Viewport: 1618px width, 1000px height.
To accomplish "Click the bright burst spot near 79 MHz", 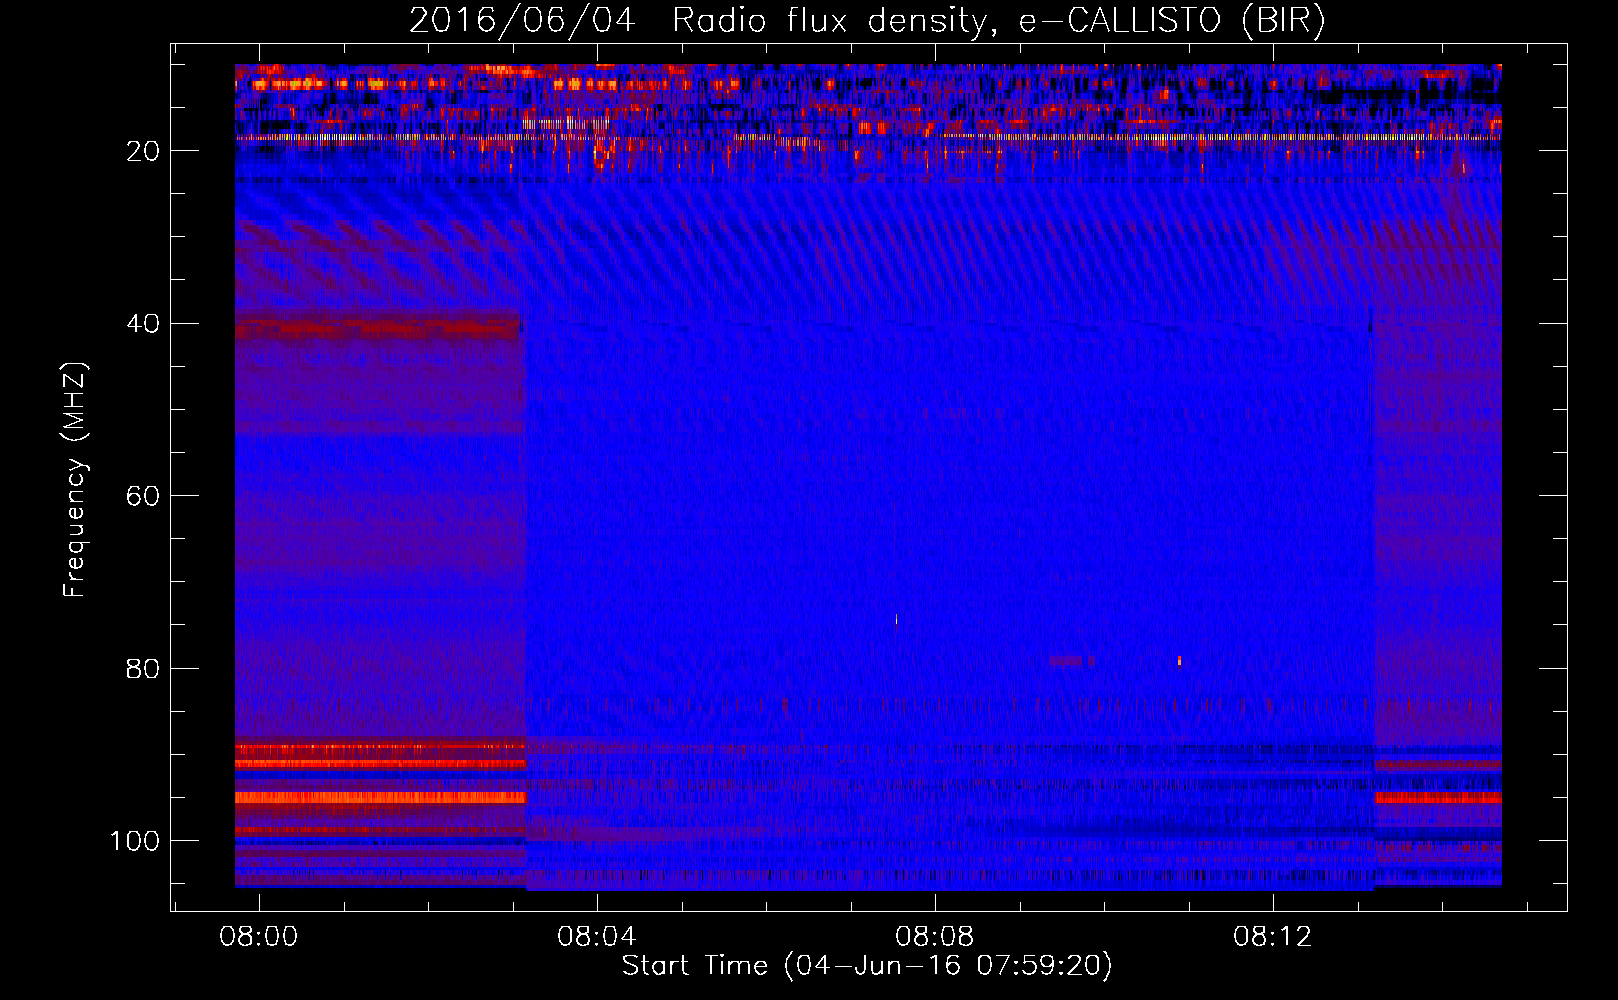I will [x=1180, y=660].
